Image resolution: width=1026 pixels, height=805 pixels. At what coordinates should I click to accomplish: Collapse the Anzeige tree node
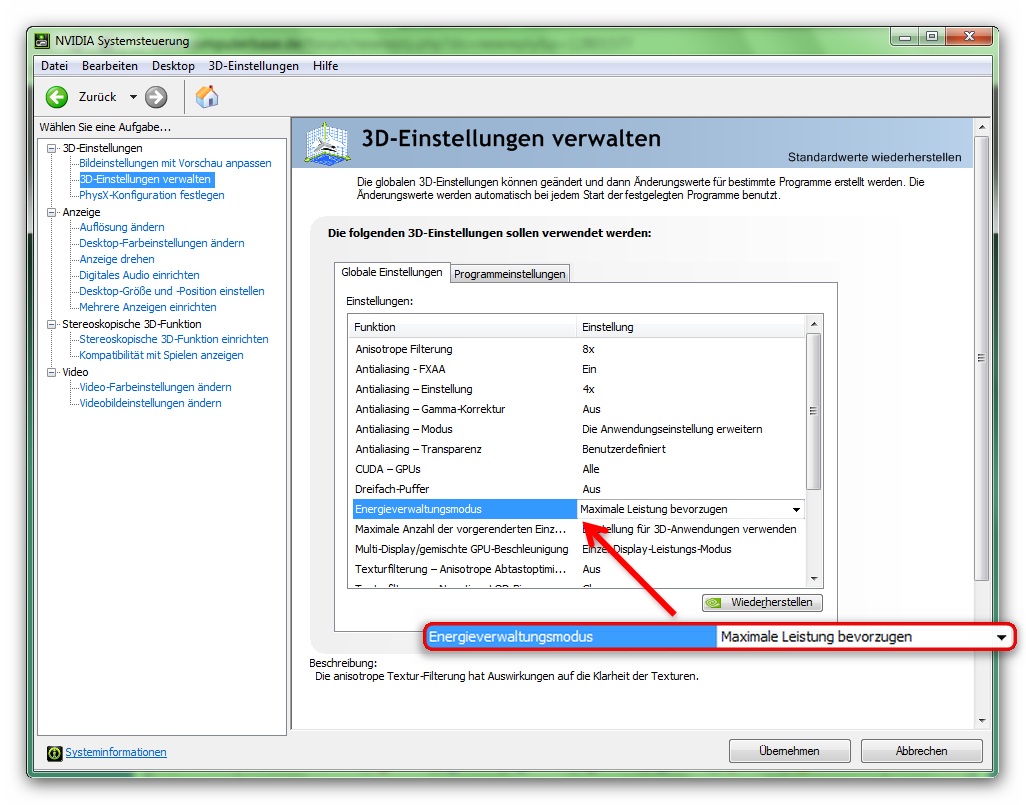[x=52, y=212]
